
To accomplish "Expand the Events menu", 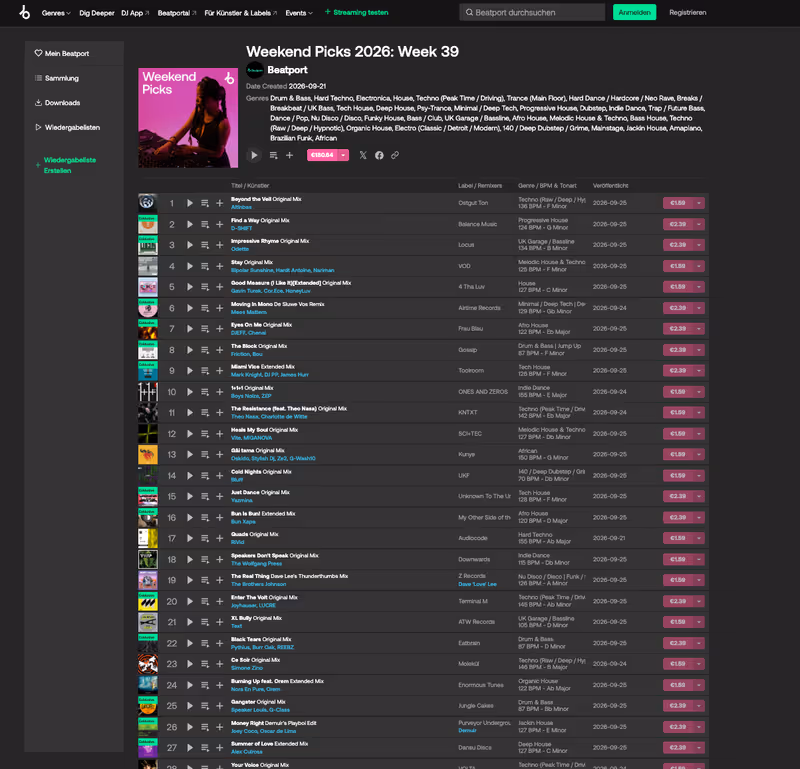I will coord(299,13).
